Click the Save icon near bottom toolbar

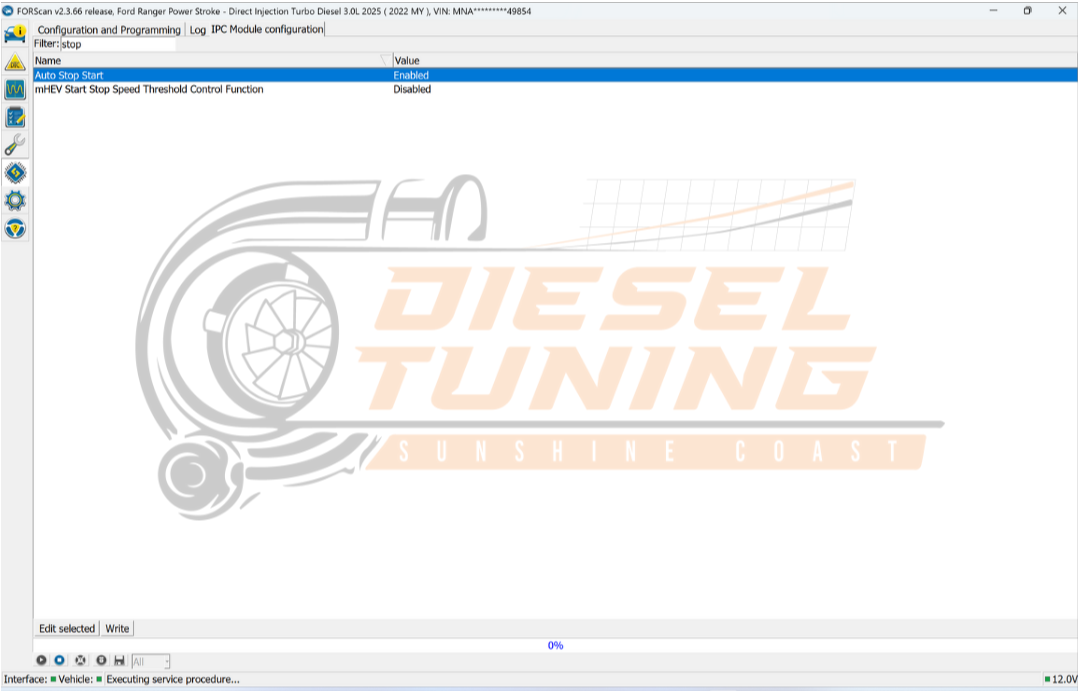pyautogui.click(x=119, y=660)
